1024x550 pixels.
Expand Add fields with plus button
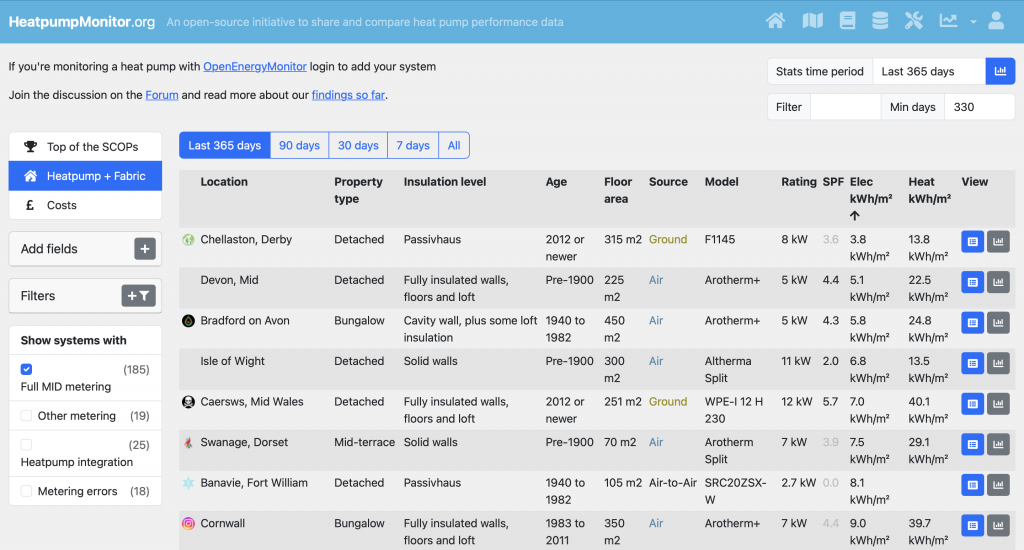(145, 249)
